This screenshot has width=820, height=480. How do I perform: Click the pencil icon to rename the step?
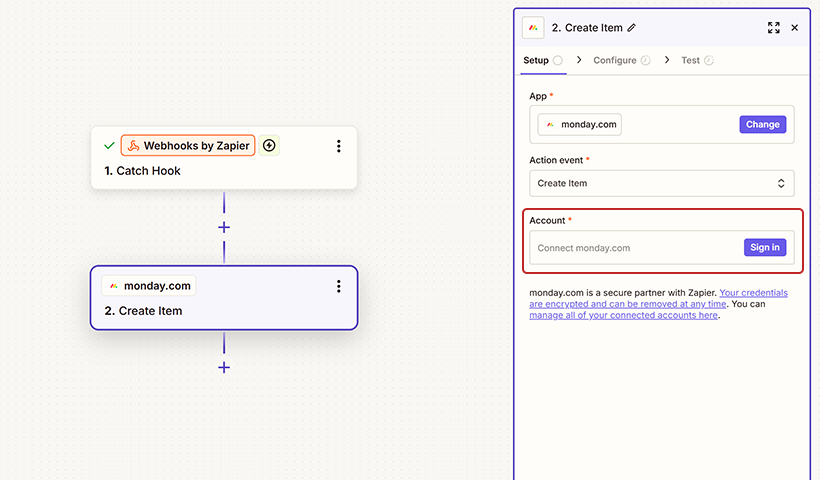pos(631,28)
